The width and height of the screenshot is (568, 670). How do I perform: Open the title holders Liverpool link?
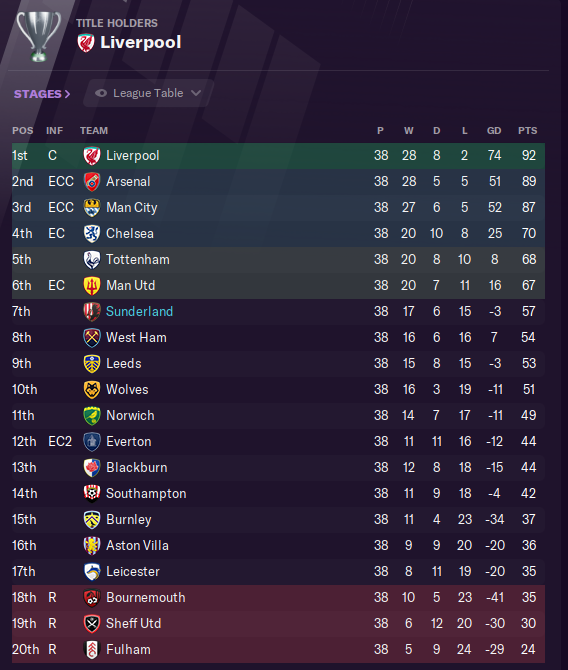pyautogui.click(x=141, y=42)
